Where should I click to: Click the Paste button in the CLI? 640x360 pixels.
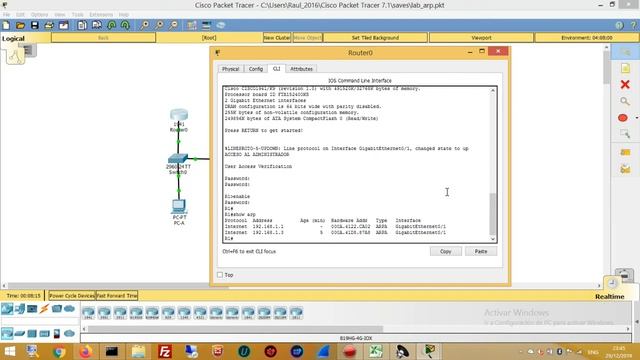click(x=481, y=251)
